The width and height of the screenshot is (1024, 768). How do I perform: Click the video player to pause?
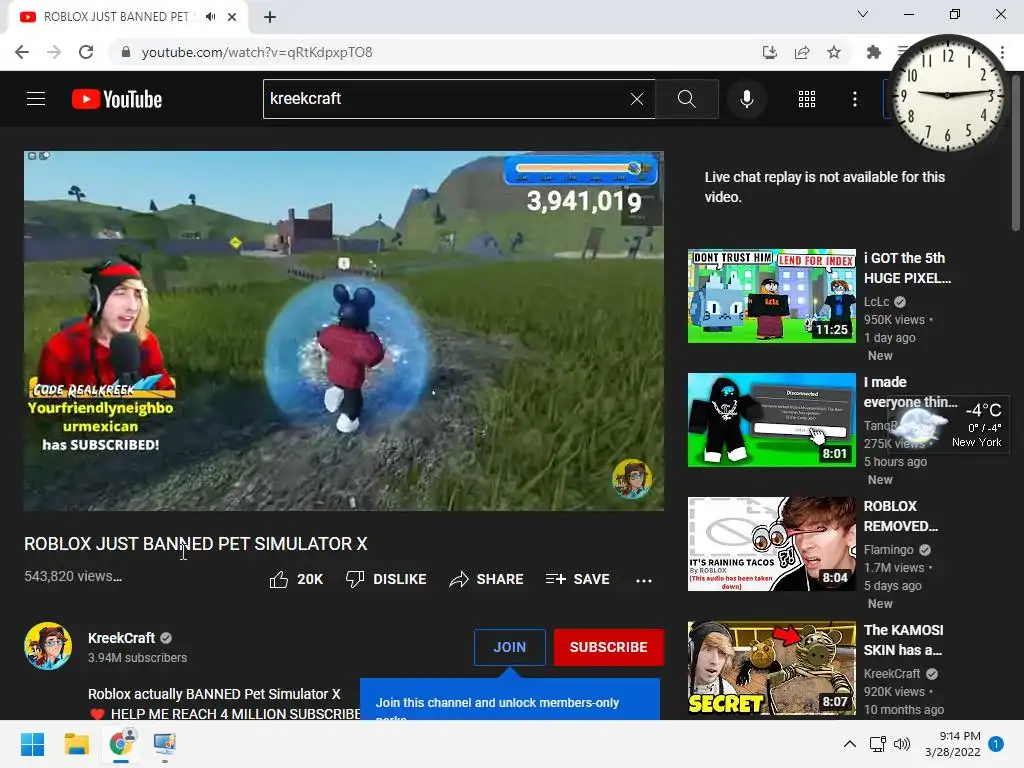coord(344,330)
